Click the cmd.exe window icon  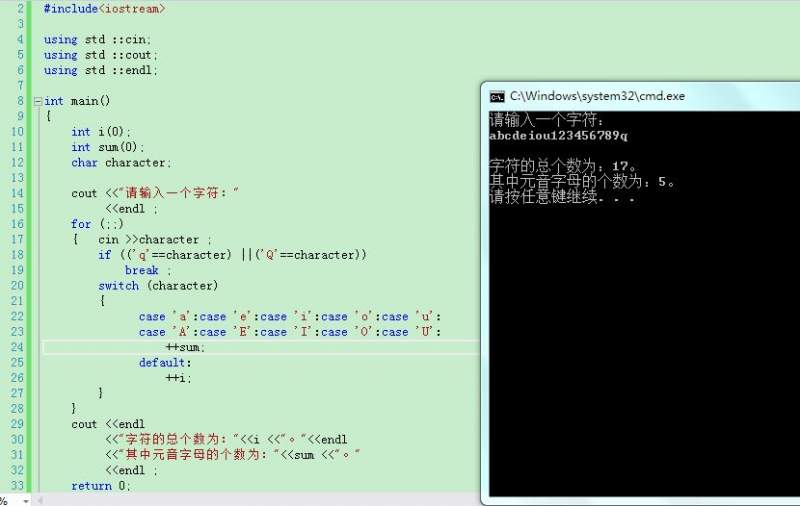click(x=497, y=96)
